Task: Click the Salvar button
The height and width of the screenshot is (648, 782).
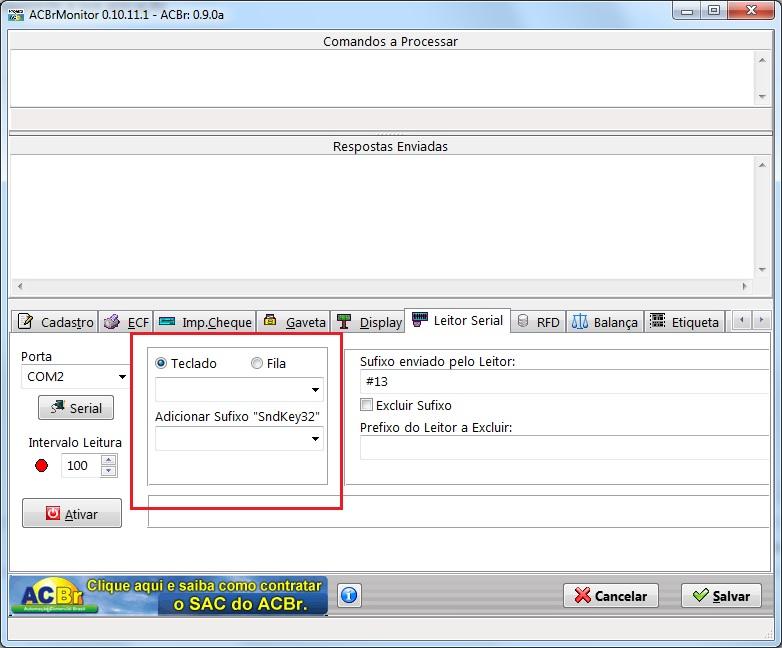Action: [x=721, y=596]
